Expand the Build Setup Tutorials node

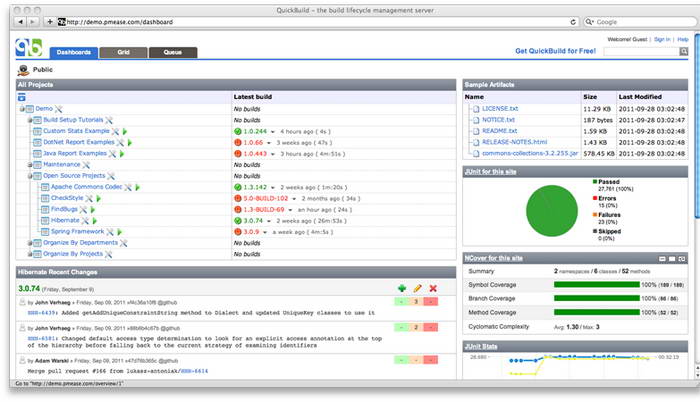tap(30, 120)
